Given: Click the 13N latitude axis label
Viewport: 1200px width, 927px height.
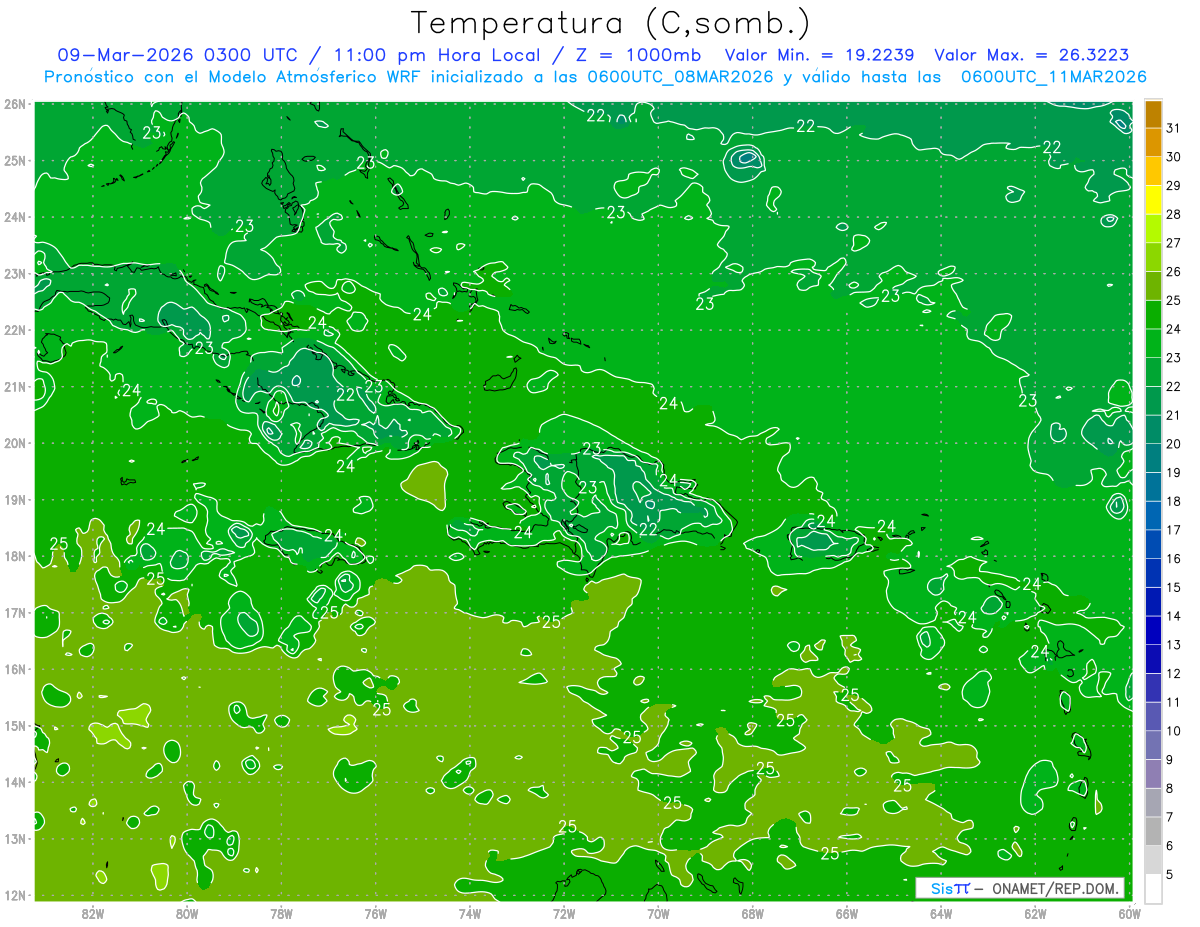Looking at the screenshot, I should (15, 839).
